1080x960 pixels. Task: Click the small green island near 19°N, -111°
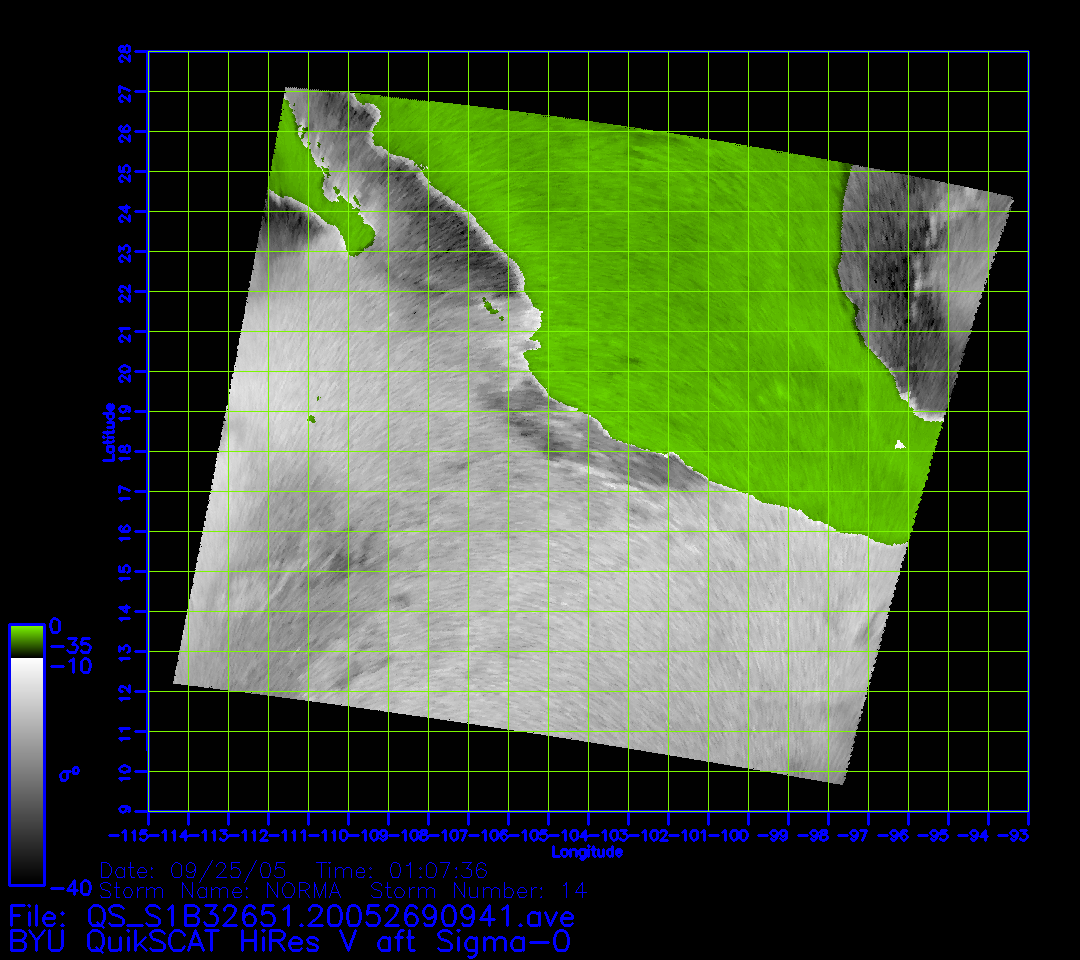click(312, 418)
